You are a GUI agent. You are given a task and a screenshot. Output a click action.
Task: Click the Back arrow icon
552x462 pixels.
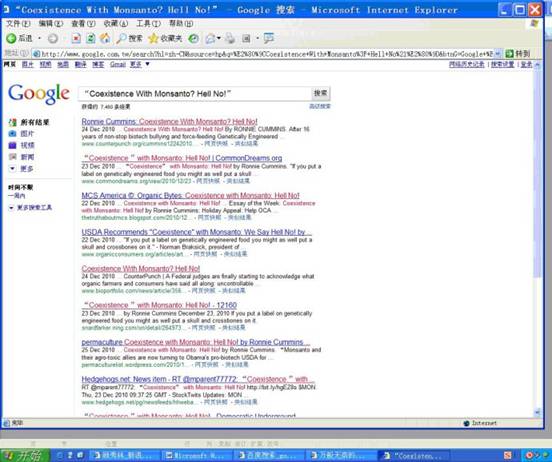(x=11, y=38)
